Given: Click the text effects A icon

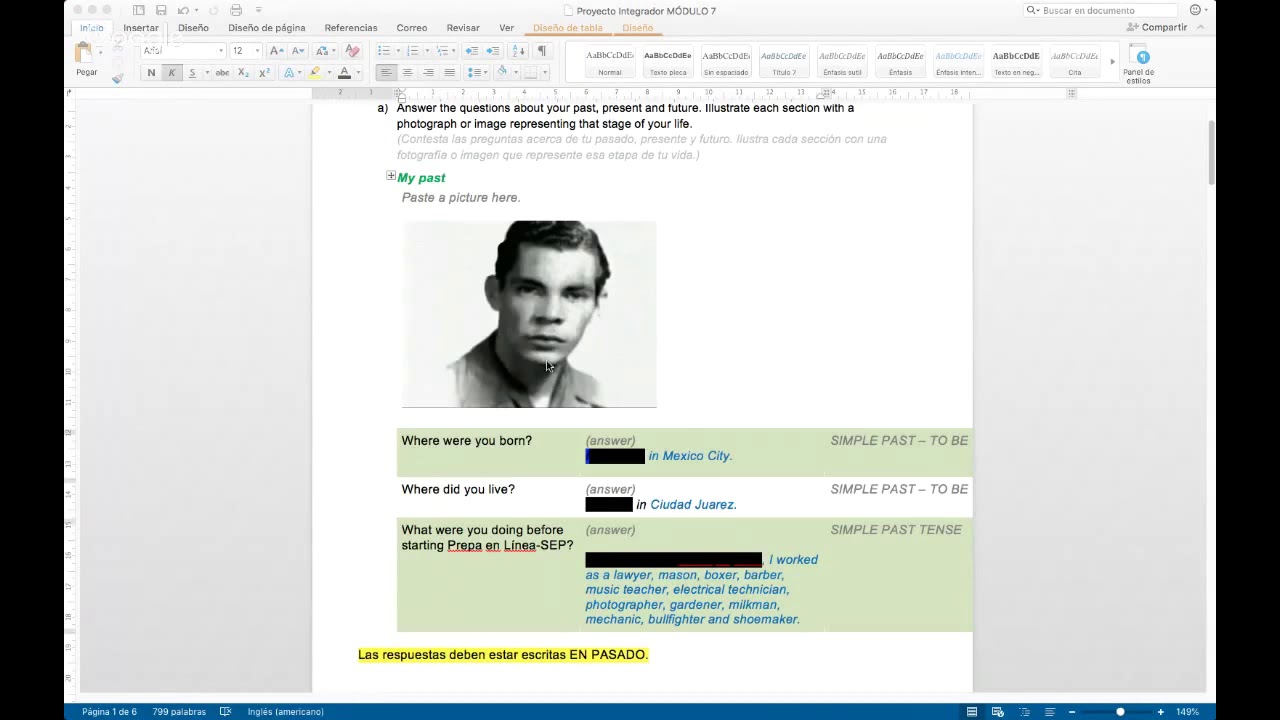Looking at the screenshot, I should pos(289,73).
